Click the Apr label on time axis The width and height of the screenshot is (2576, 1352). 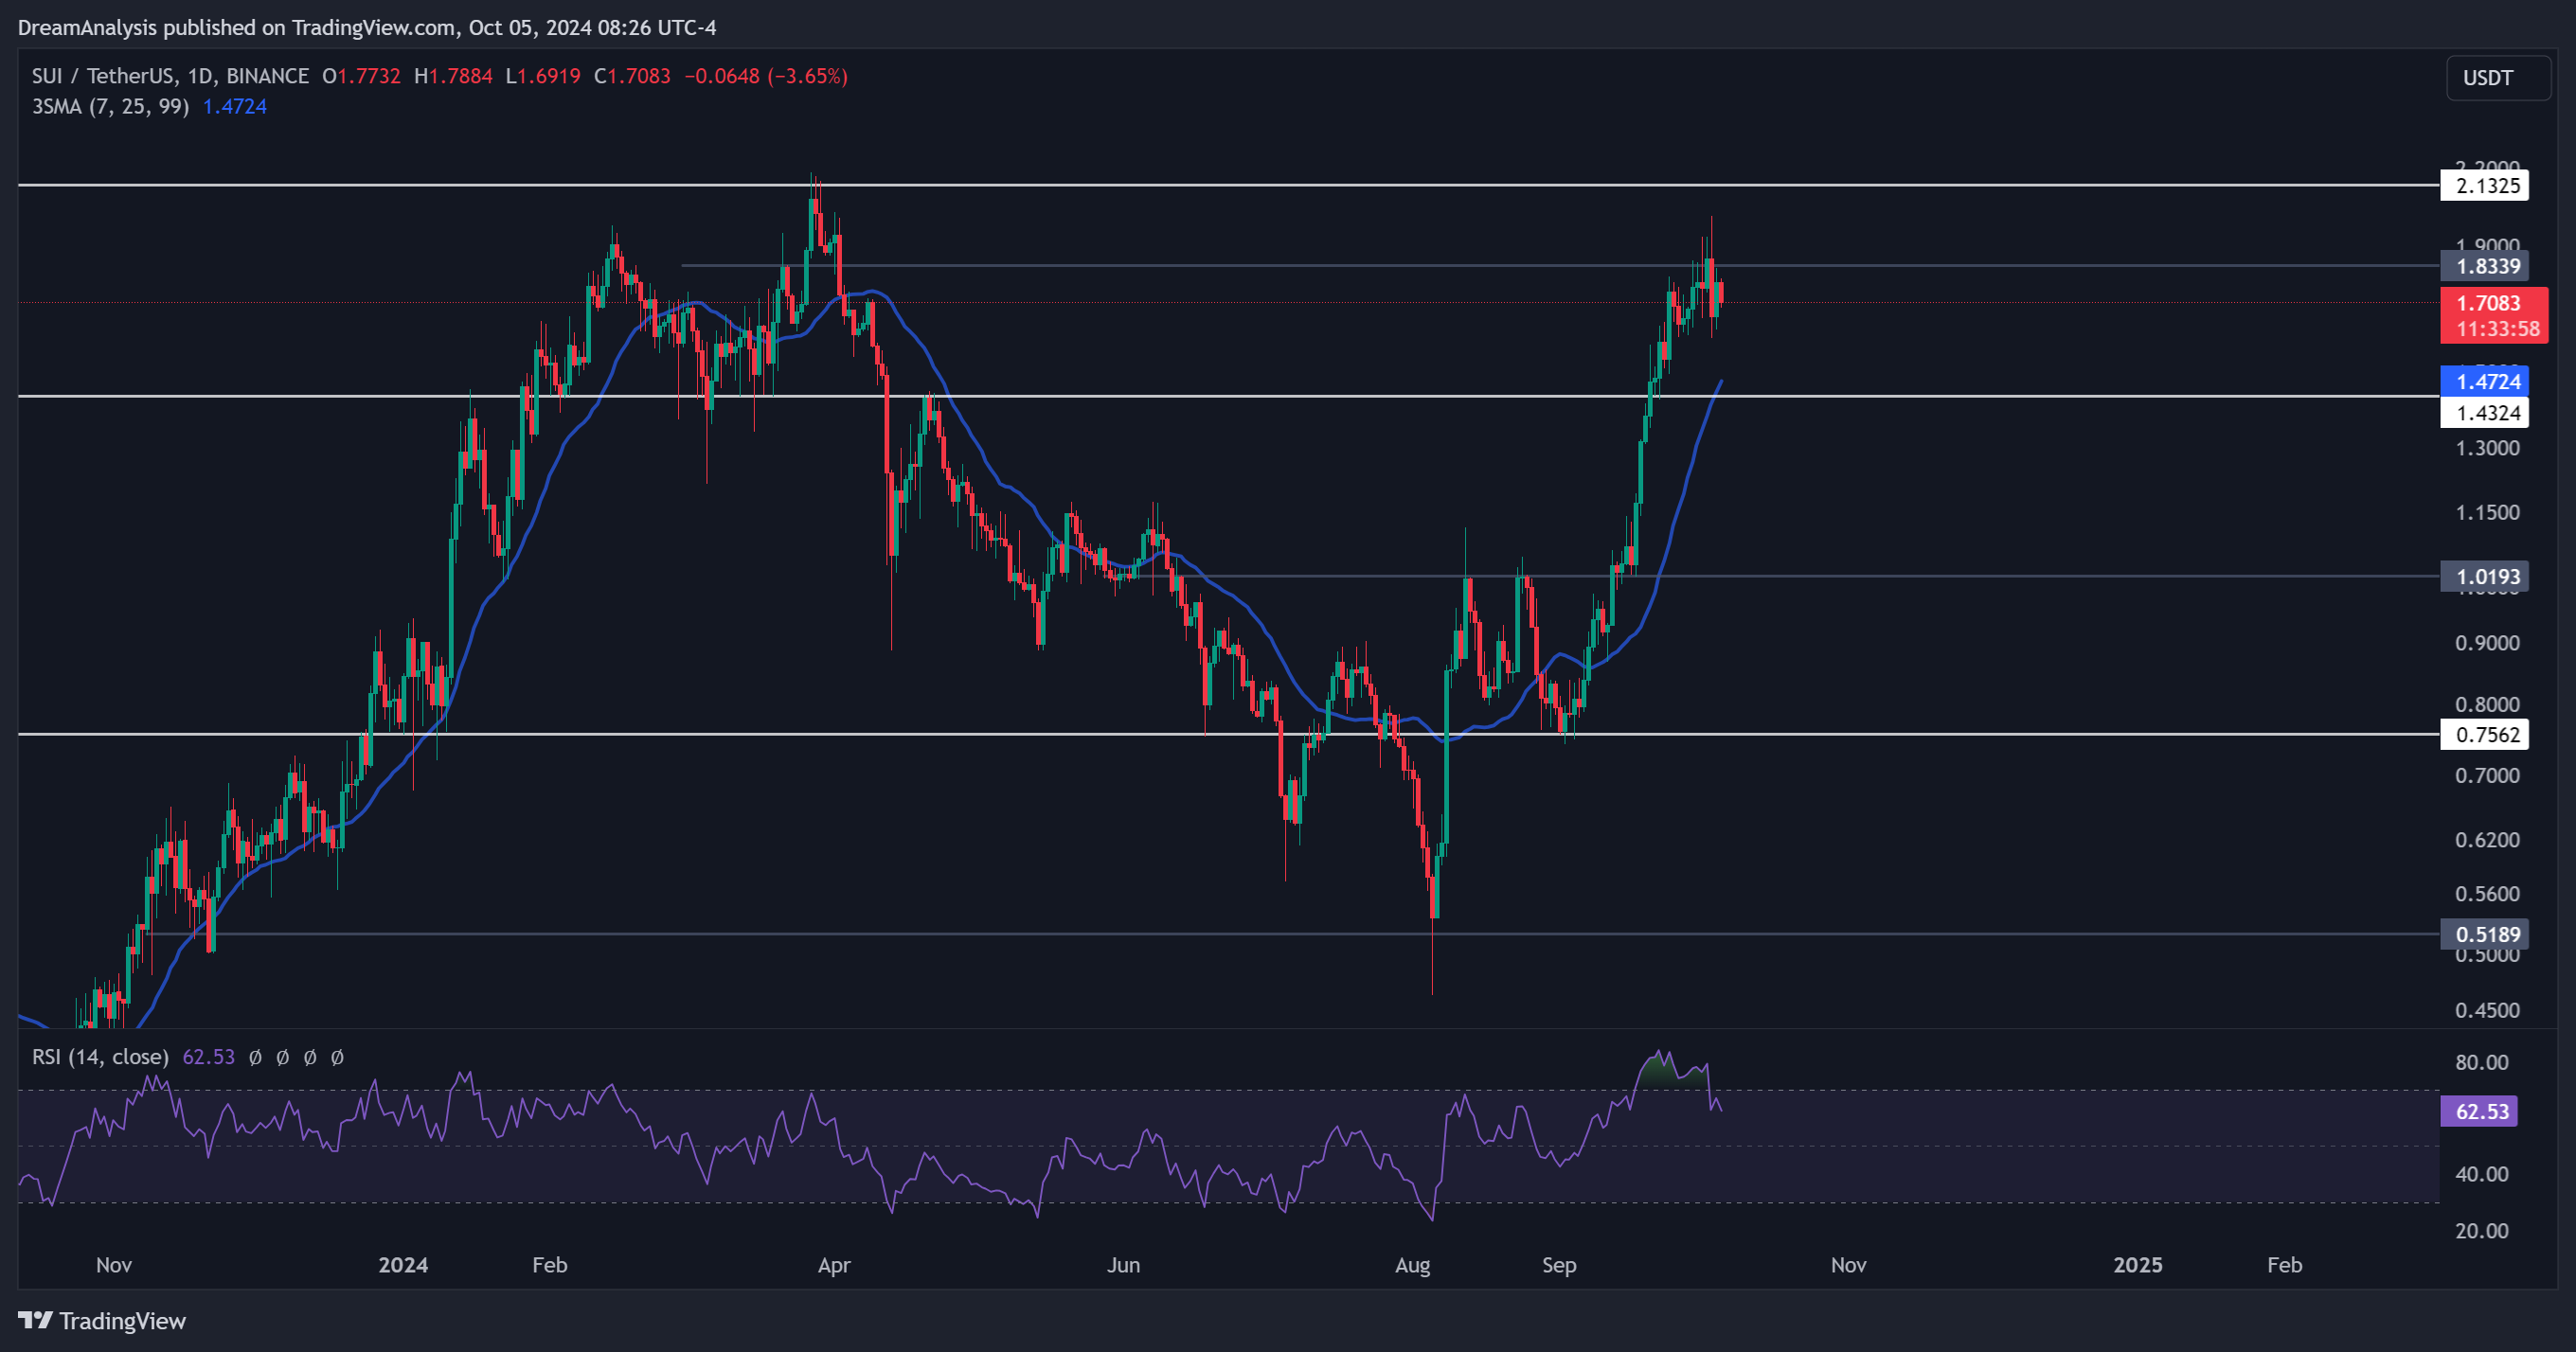pyautogui.click(x=834, y=1265)
